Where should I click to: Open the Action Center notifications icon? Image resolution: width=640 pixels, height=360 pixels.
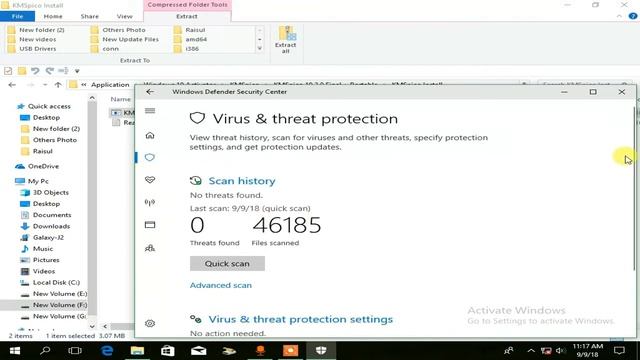(619, 351)
